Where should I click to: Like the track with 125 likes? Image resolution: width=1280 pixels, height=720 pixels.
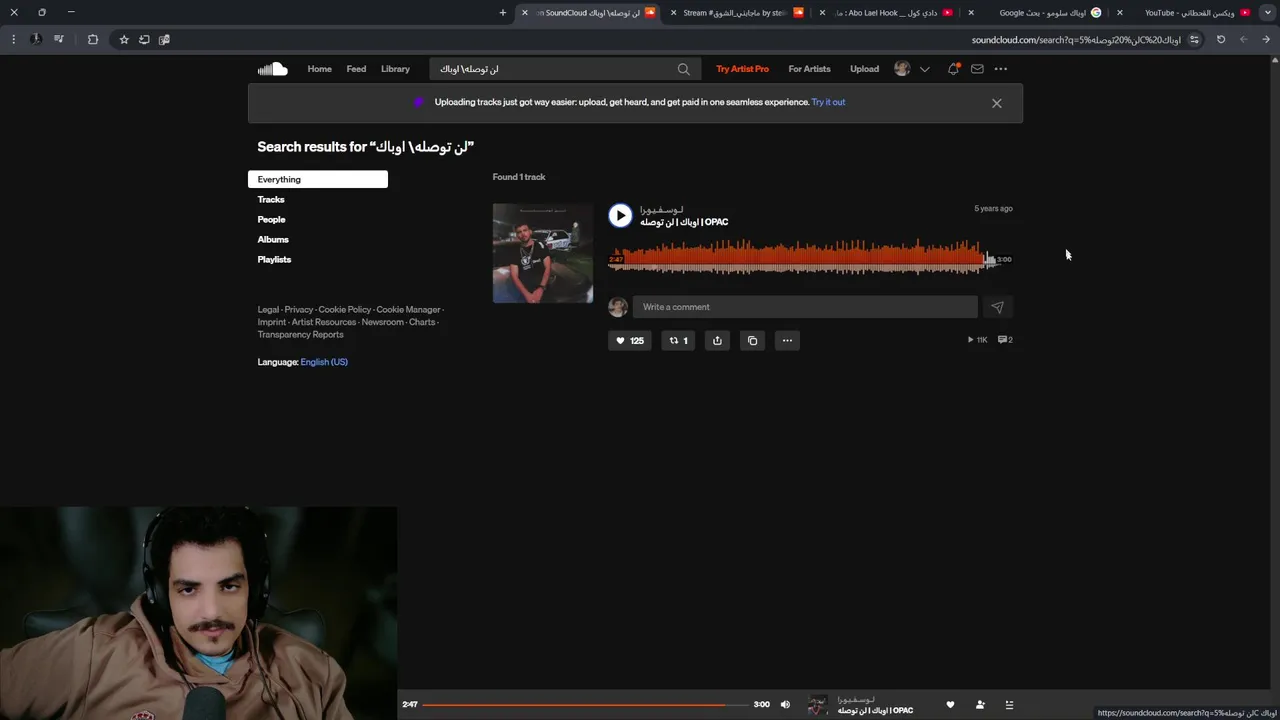point(629,340)
